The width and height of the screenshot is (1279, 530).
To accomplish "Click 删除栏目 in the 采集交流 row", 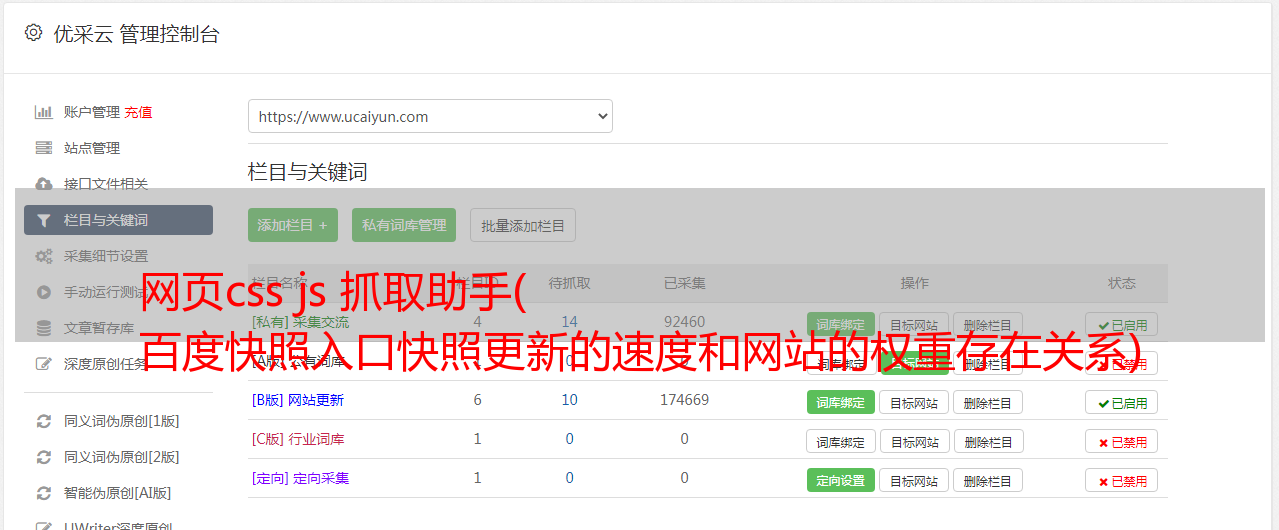I will (x=988, y=324).
